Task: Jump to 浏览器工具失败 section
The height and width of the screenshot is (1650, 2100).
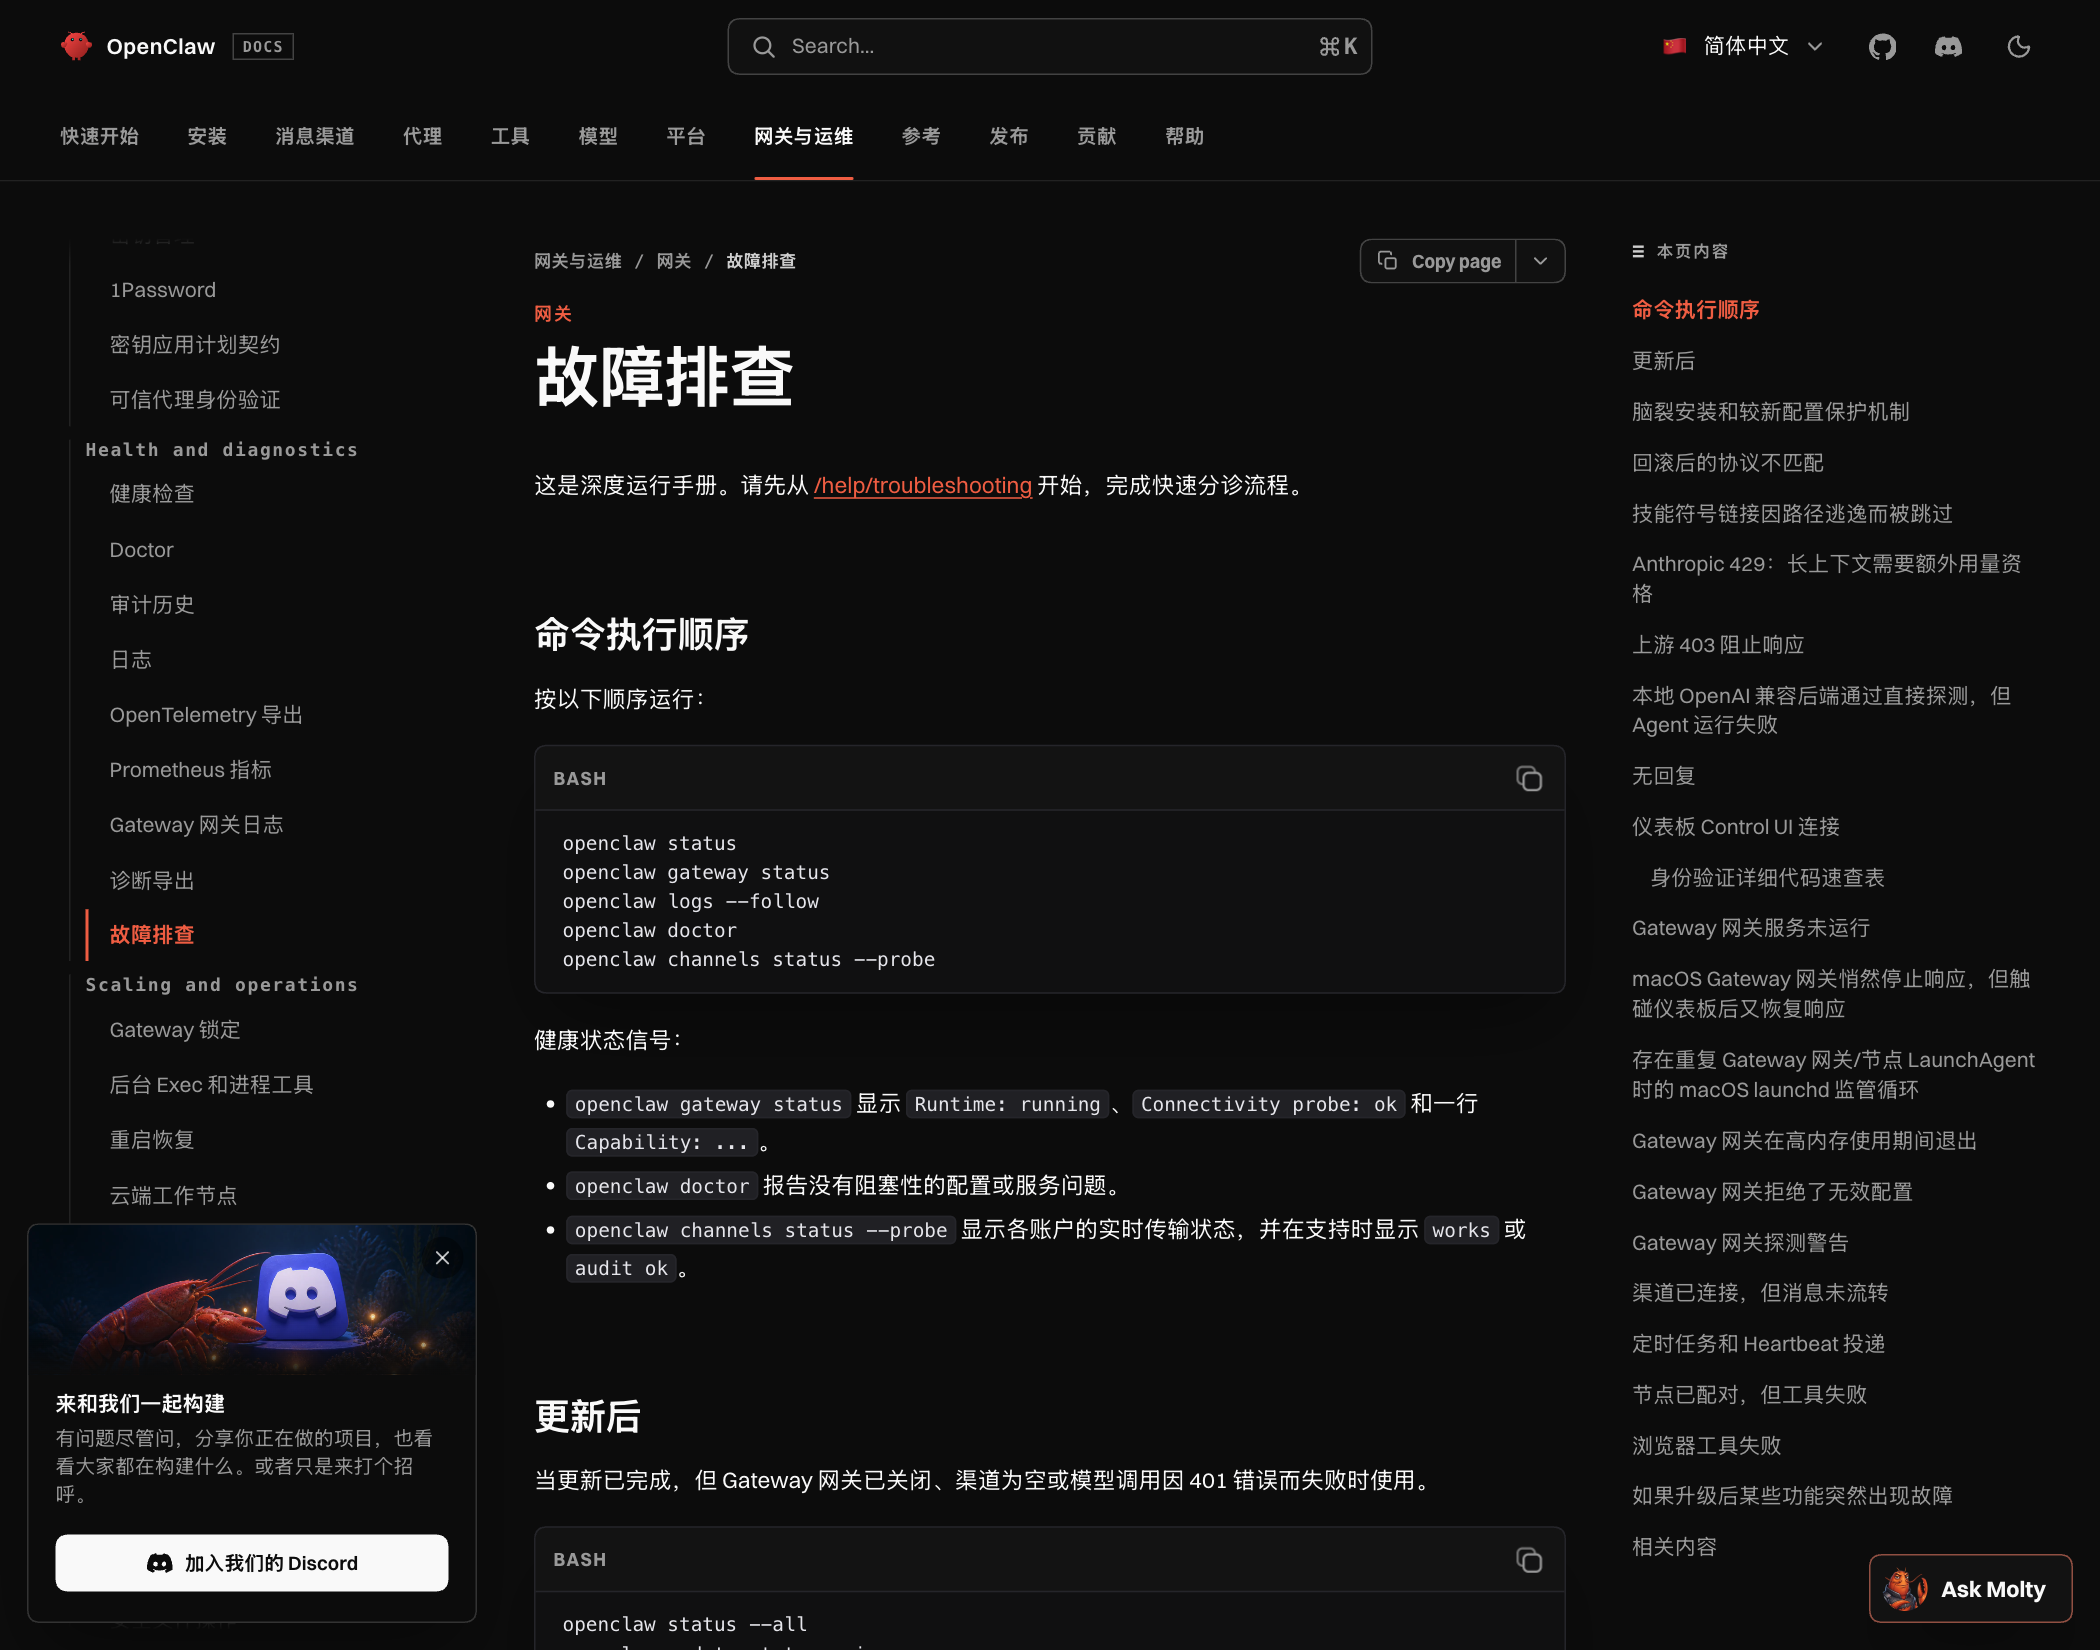Action: coord(1706,1445)
